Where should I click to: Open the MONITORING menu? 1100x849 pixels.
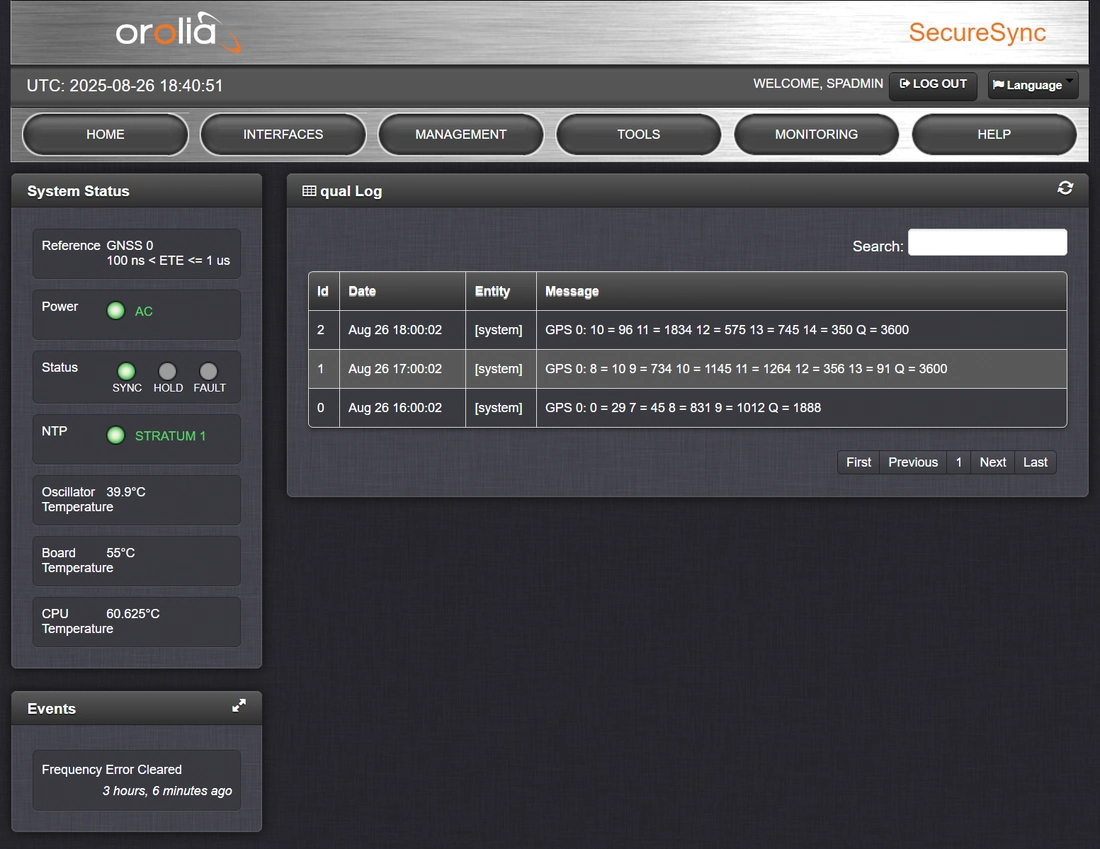click(x=817, y=134)
